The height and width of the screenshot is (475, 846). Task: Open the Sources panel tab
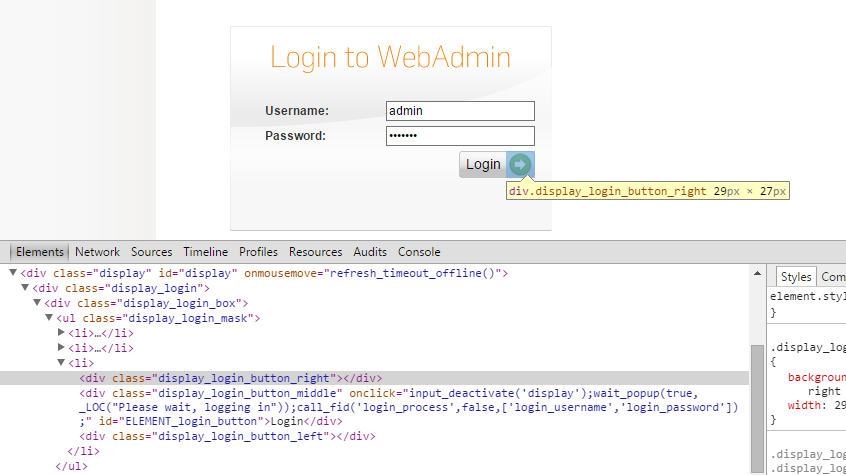[x=151, y=252]
